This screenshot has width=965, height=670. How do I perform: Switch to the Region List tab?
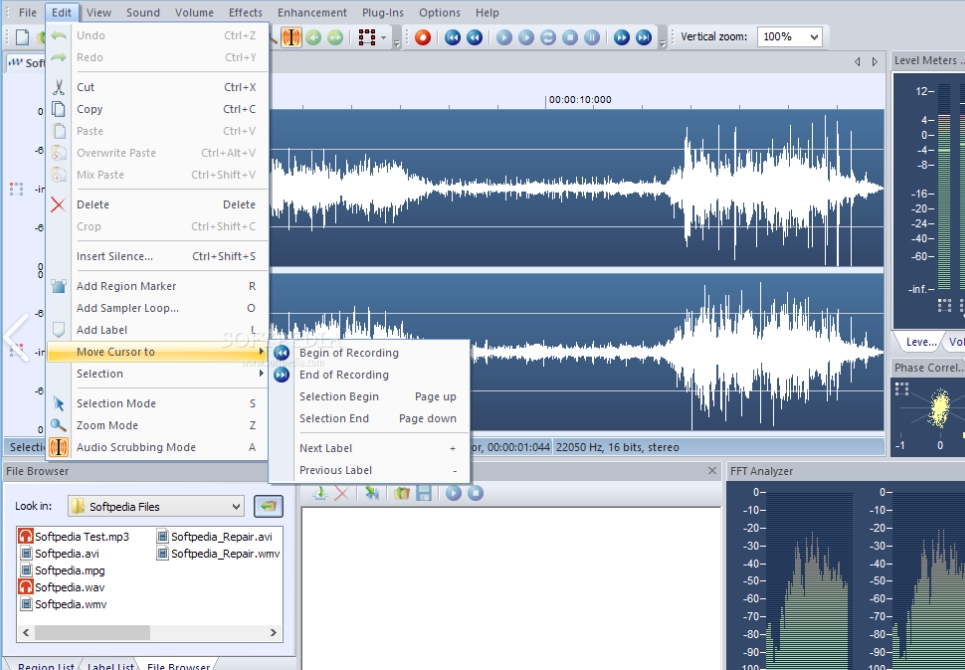pyautogui.click(x=46, y=665)
